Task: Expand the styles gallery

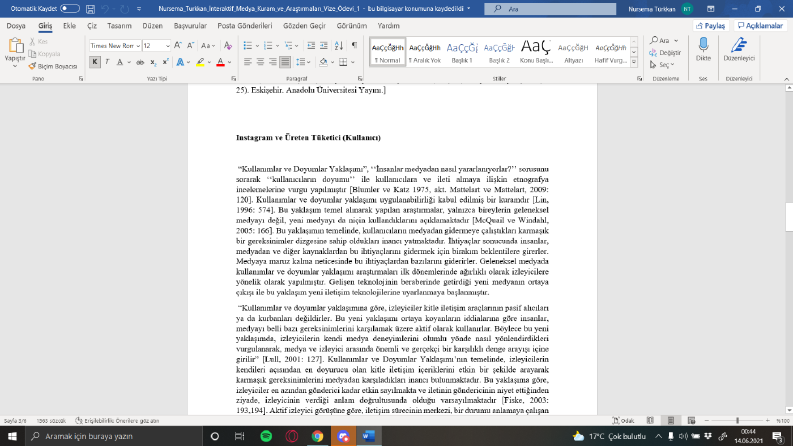Action: (x=634, y=62)
